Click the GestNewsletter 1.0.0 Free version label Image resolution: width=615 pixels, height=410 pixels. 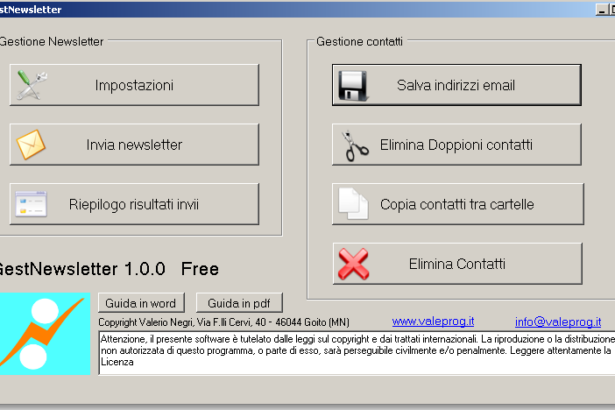click(108, 269)
